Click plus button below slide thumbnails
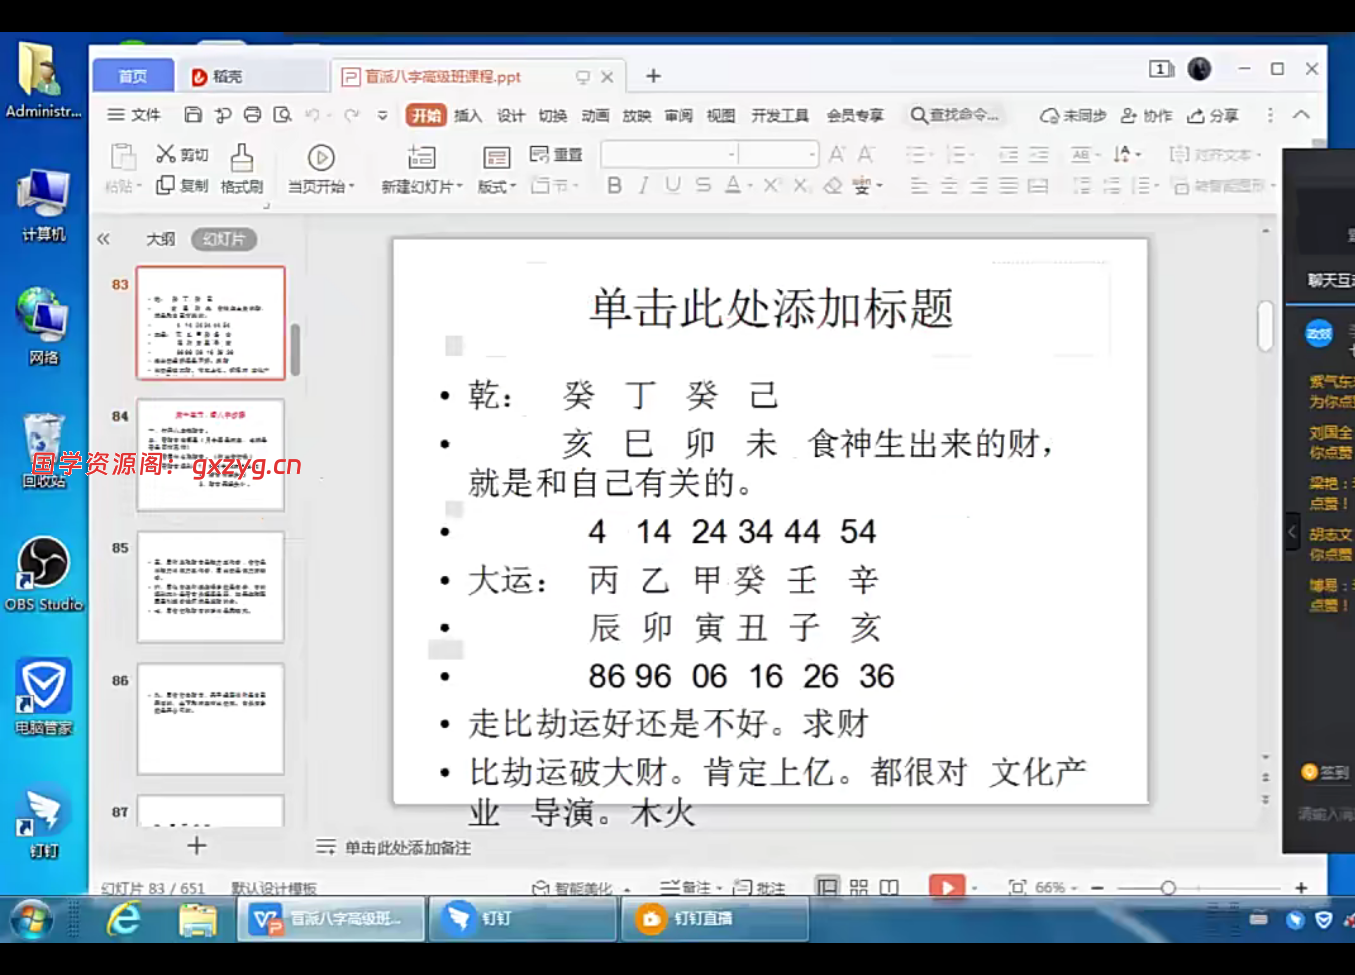The width and height of the screenshot is (1355, 975). click(197, 846)
